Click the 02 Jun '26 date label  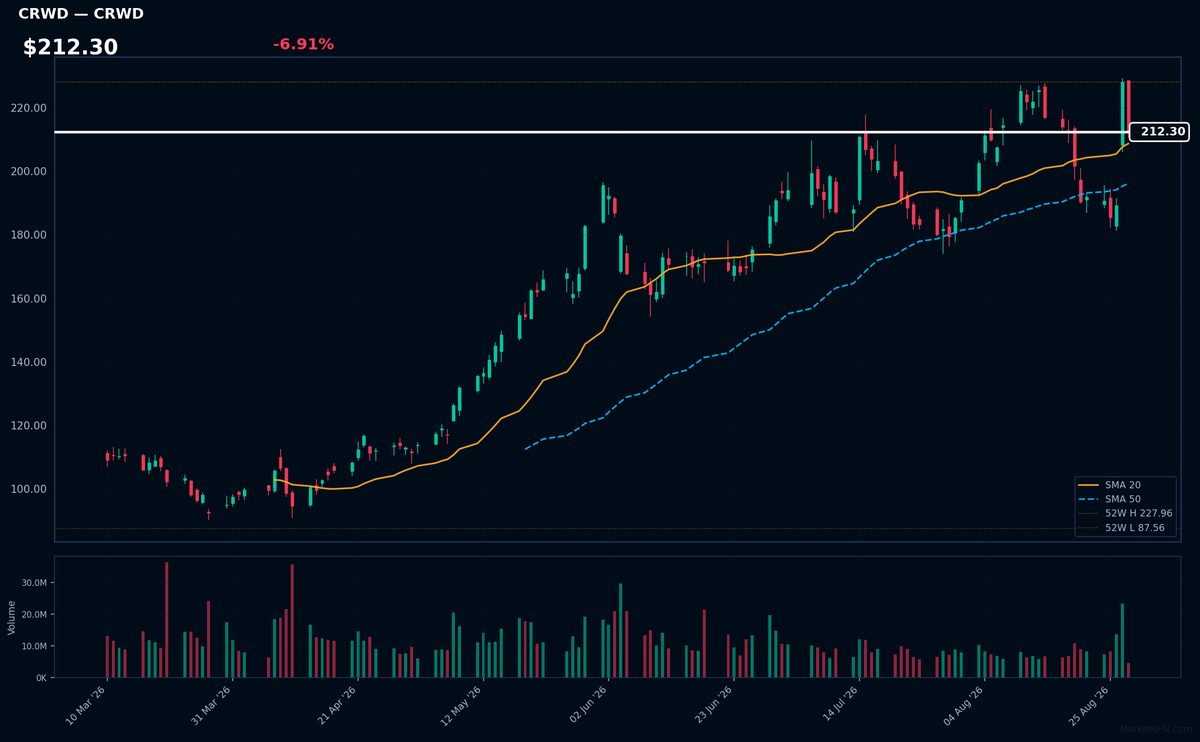[587, 703]
